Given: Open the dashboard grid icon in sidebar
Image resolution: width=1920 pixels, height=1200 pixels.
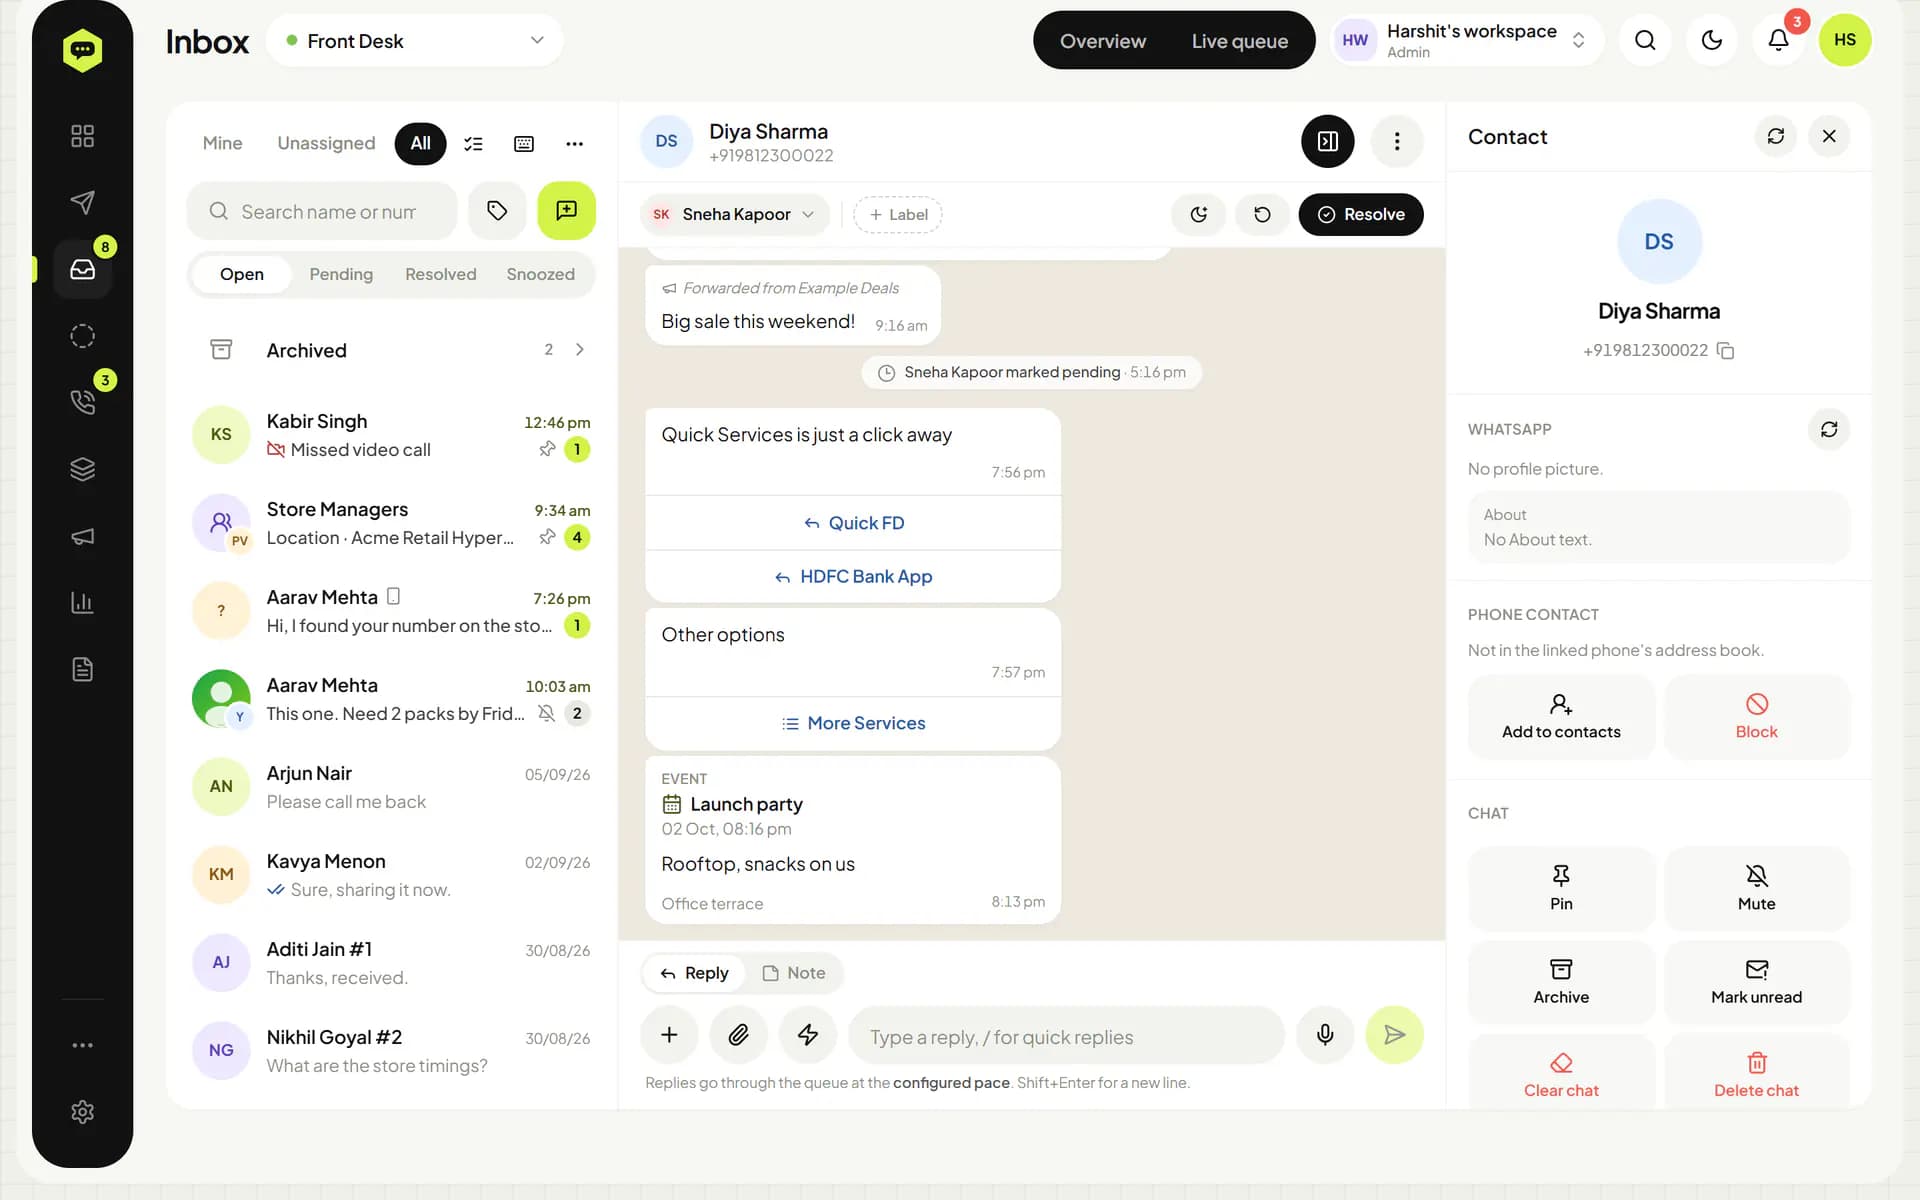Looking at the screenshot, I should coord(82,136).
